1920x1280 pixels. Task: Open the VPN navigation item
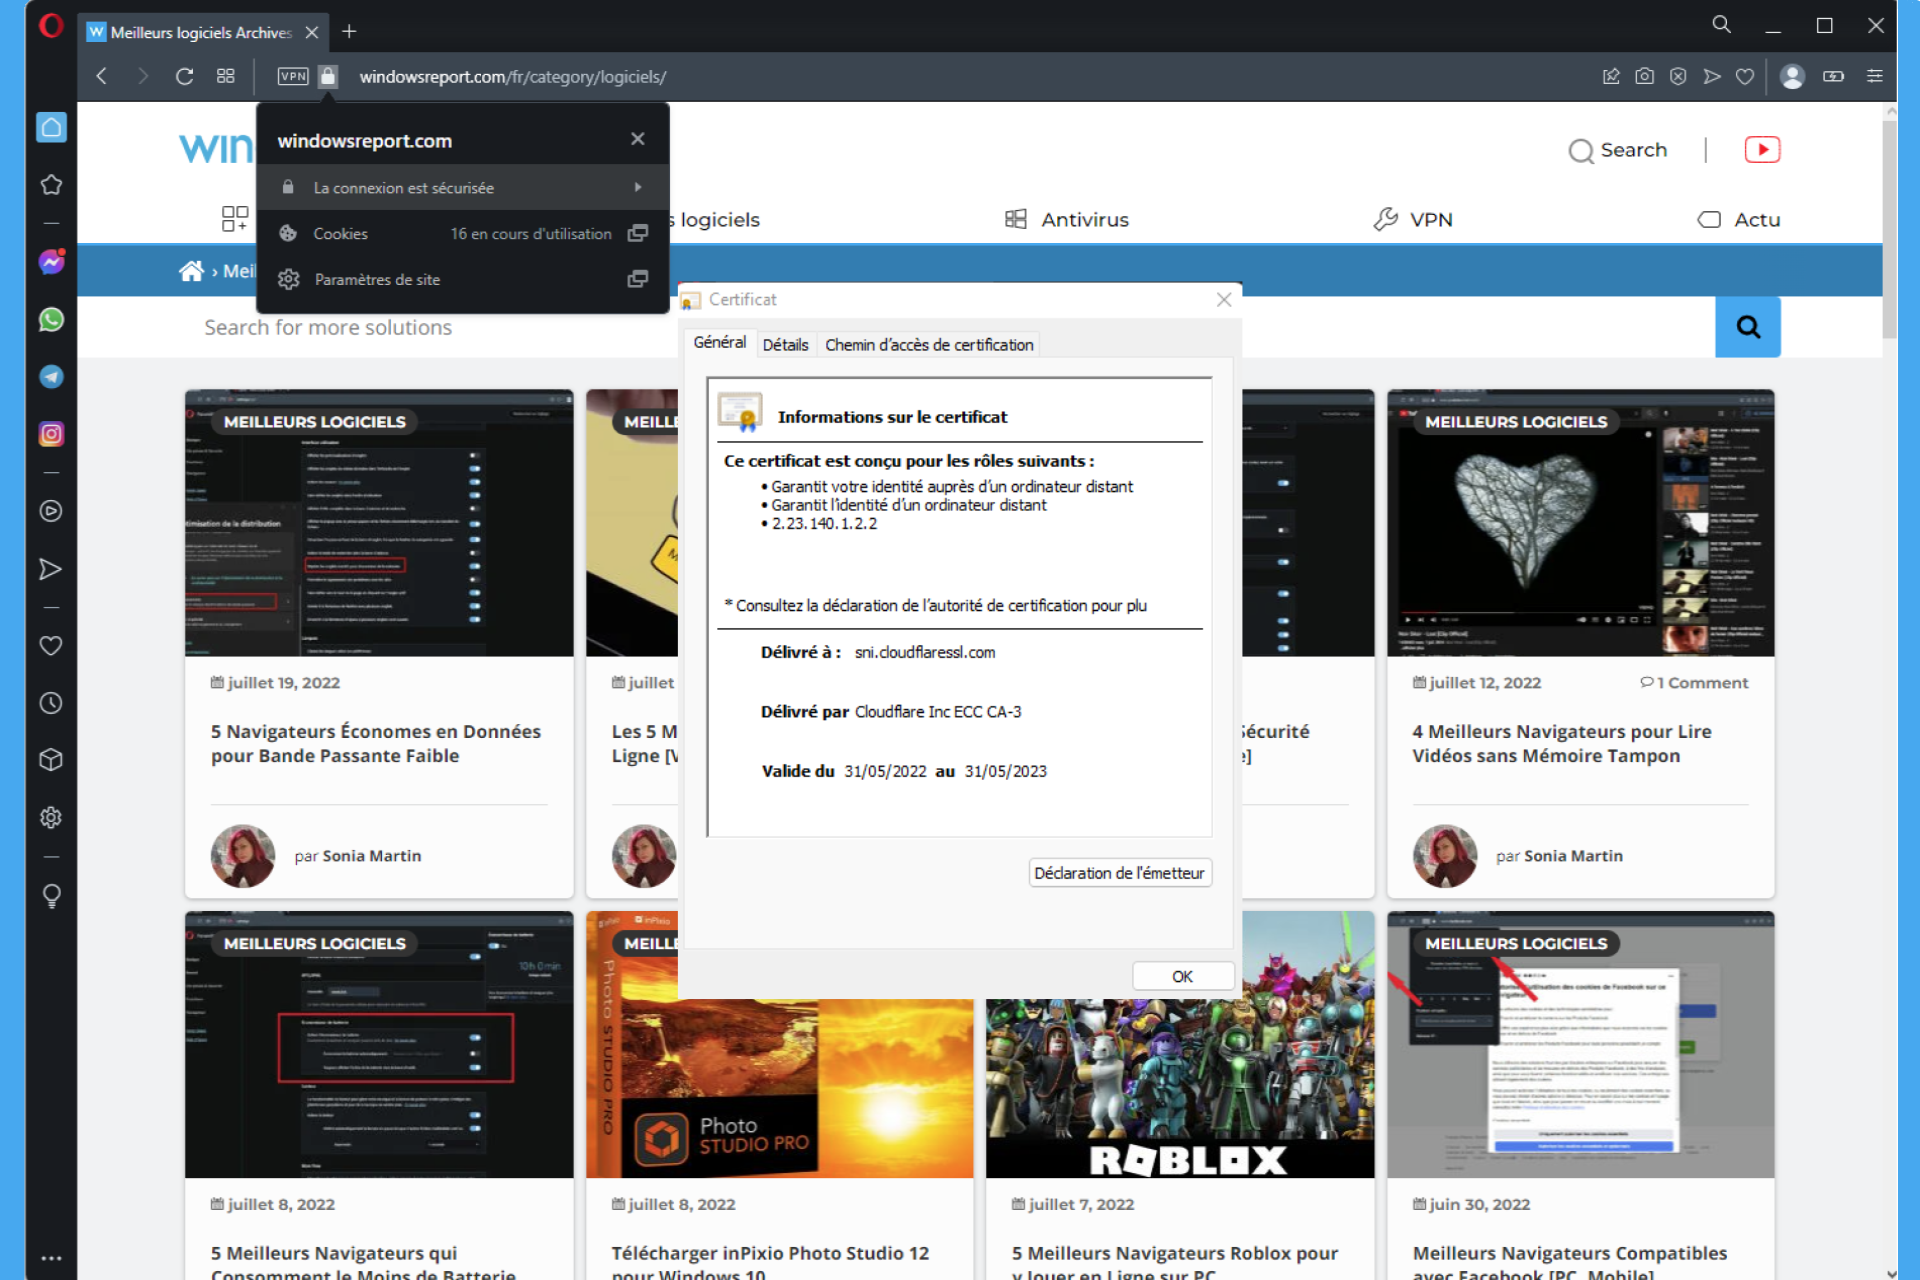coord(1412,219)
